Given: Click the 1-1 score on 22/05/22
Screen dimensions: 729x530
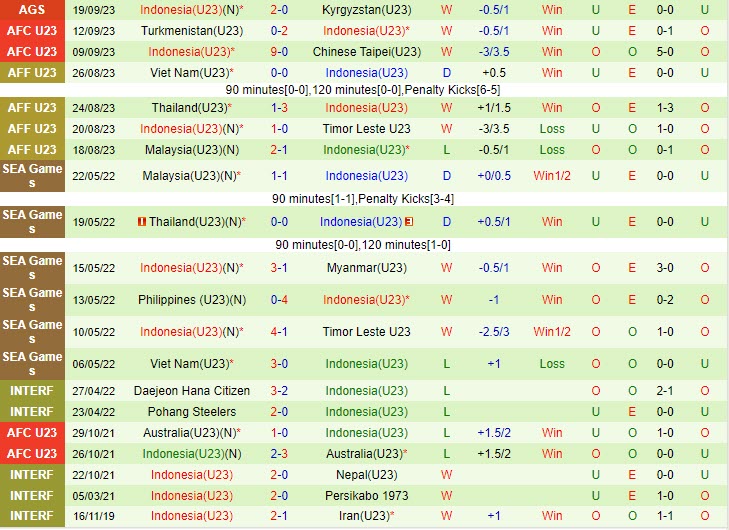Looking at the screenshot, I should tap(279, 176).
